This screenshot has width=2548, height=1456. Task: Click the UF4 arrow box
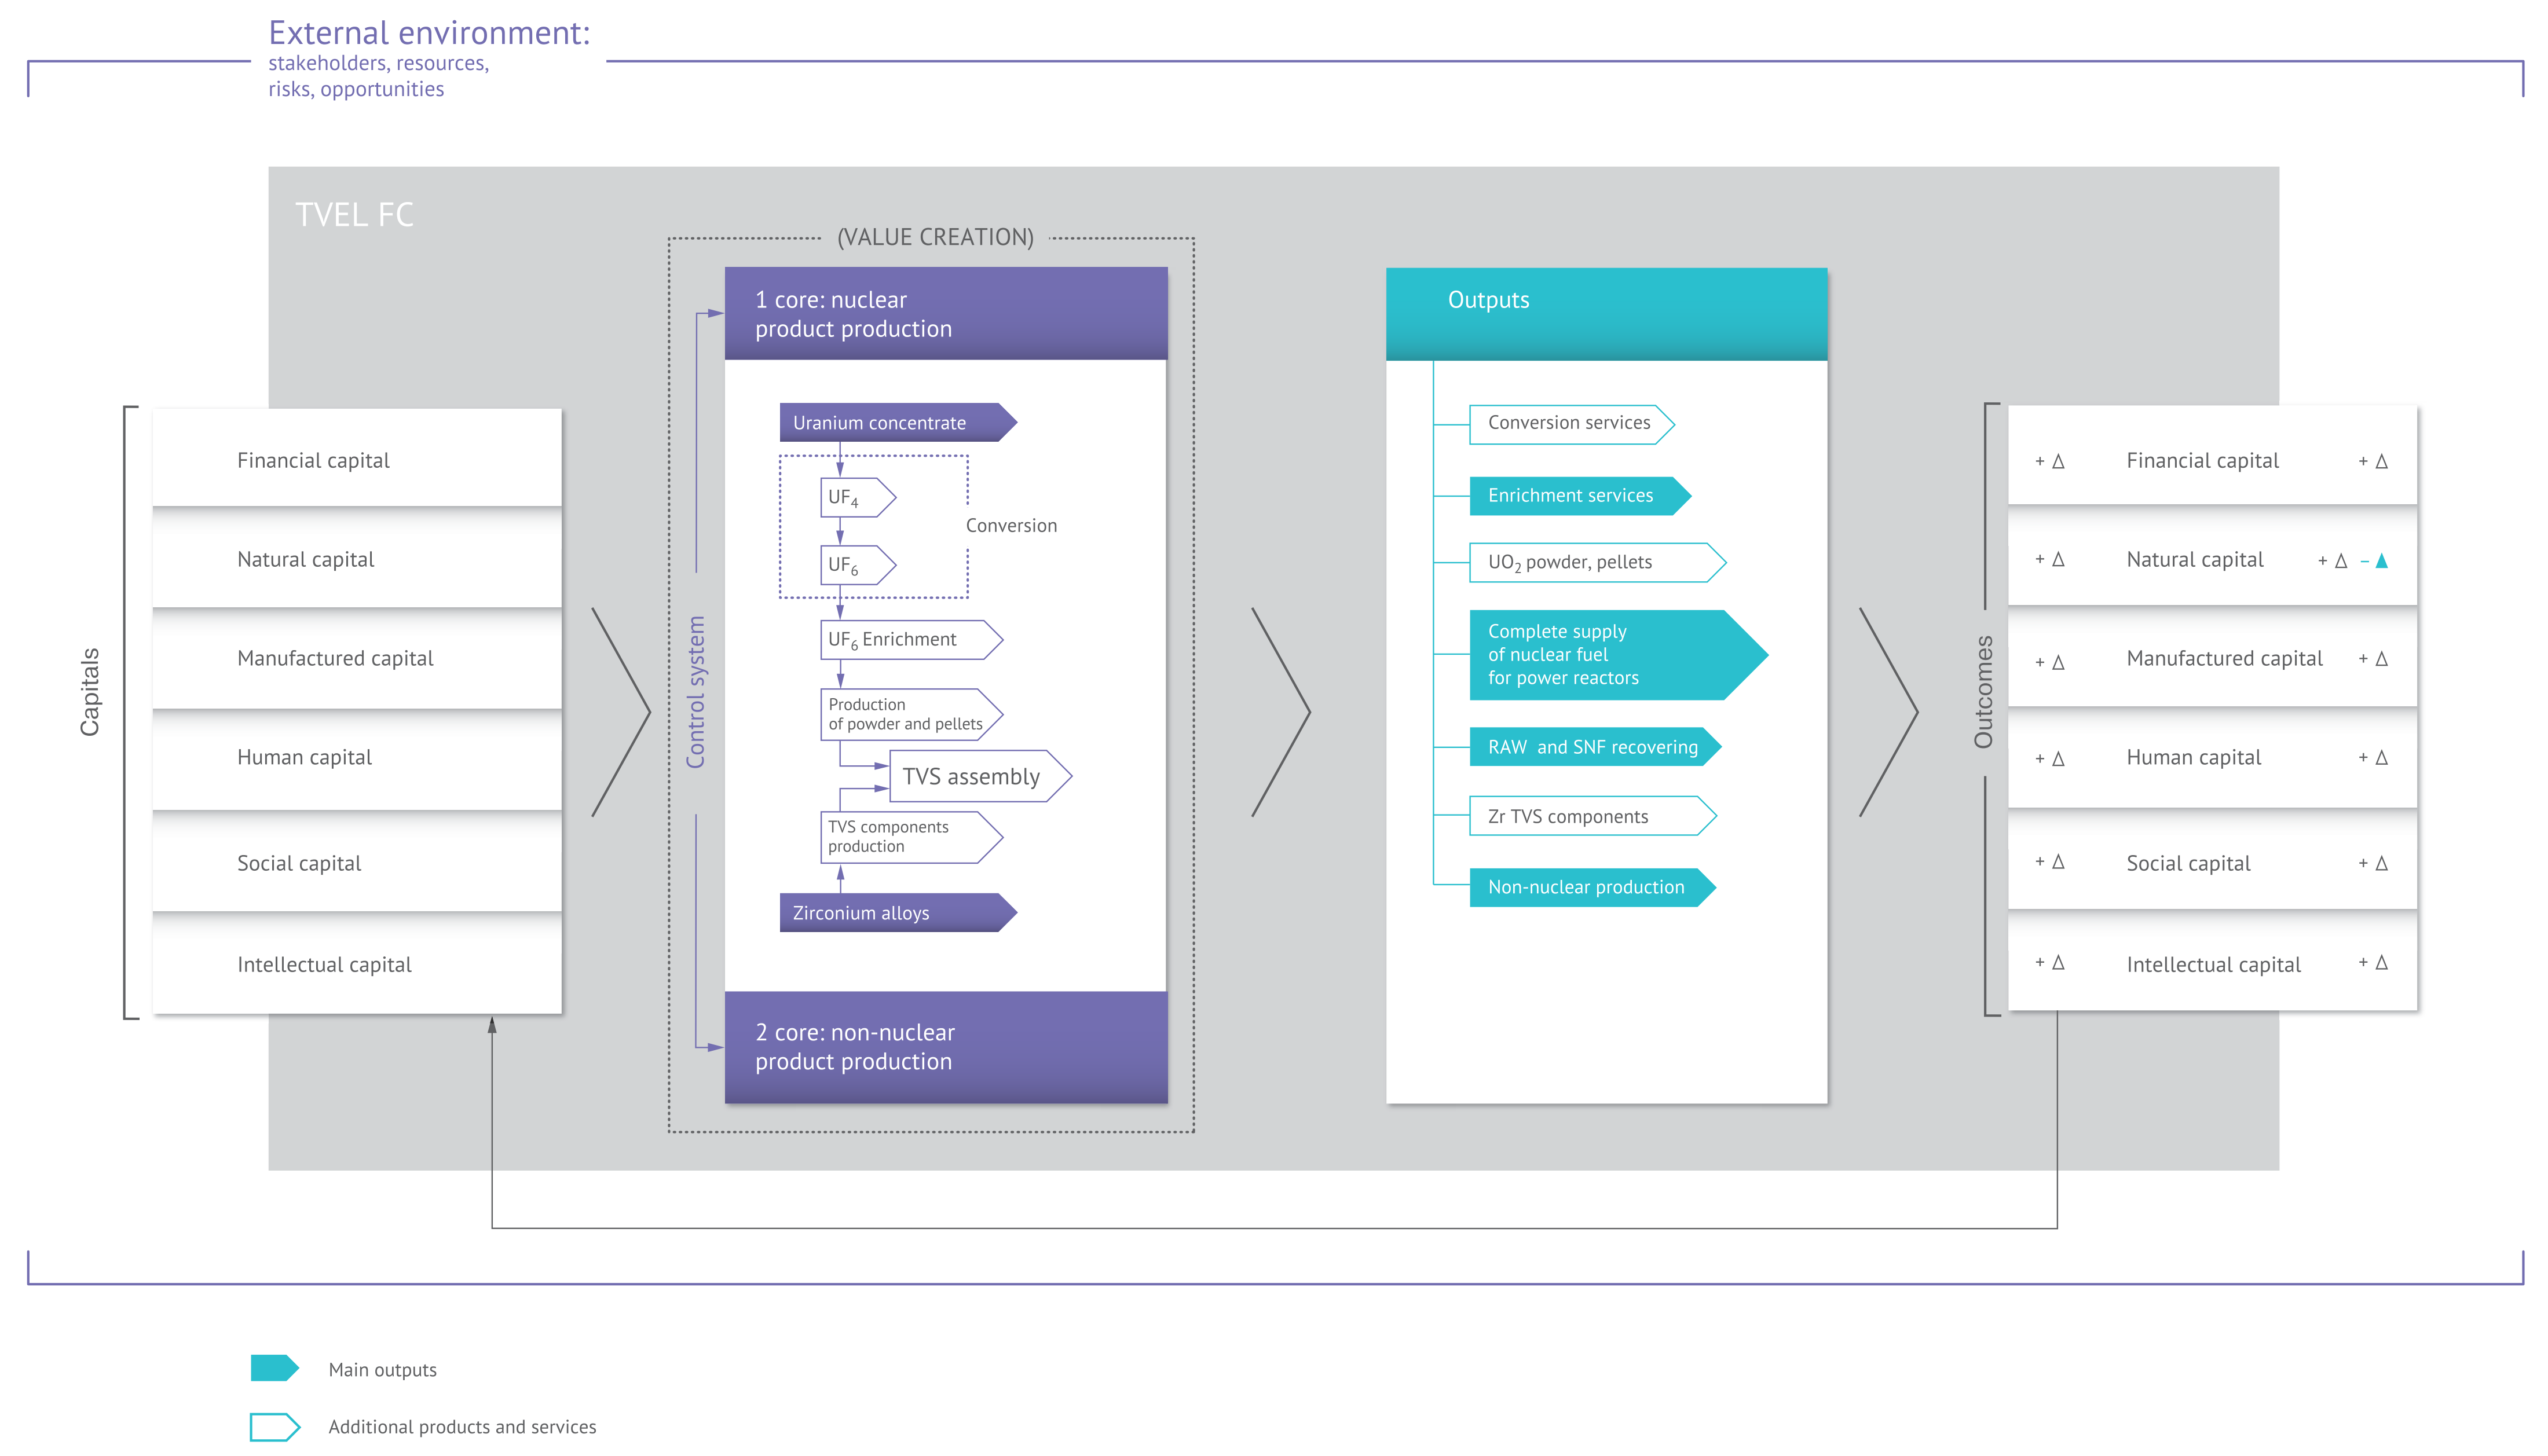(x=858, y=497)
